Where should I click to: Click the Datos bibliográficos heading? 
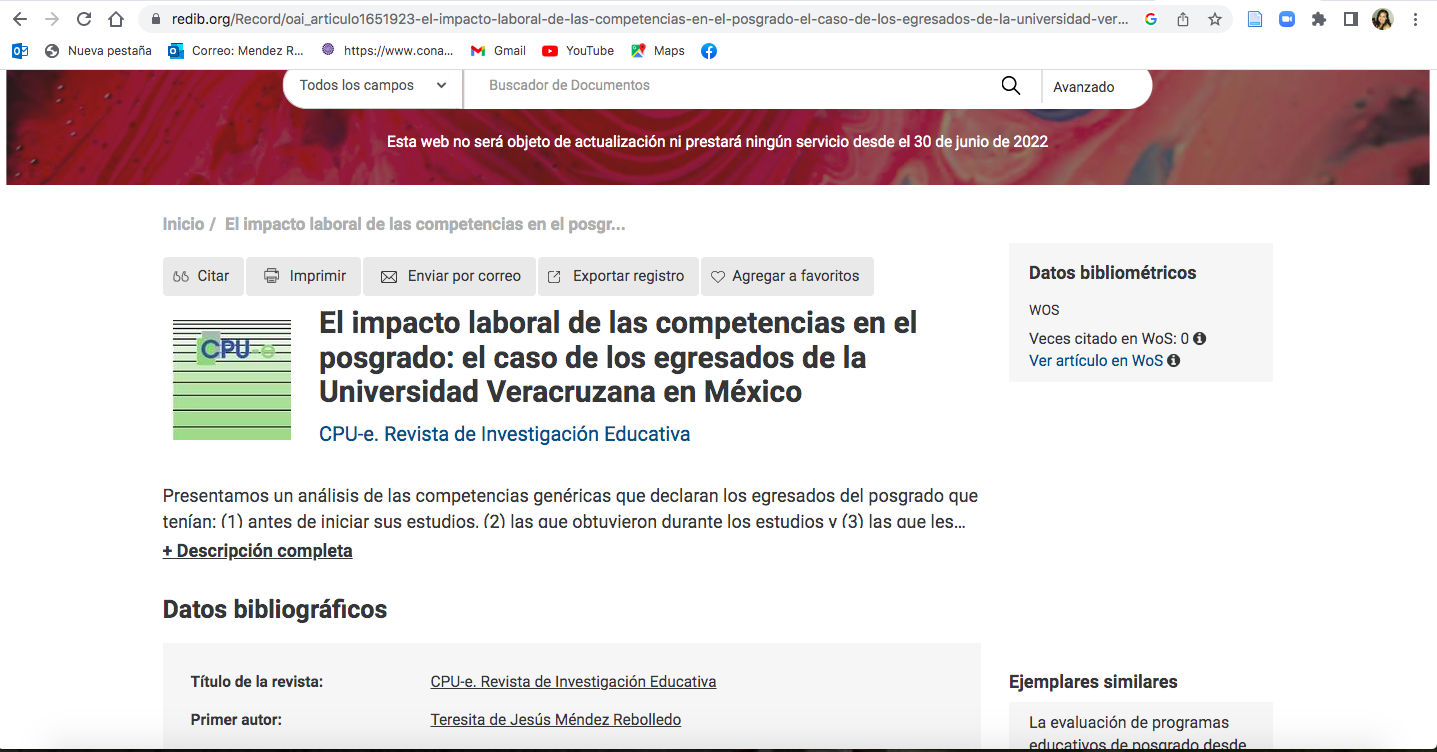275,609
